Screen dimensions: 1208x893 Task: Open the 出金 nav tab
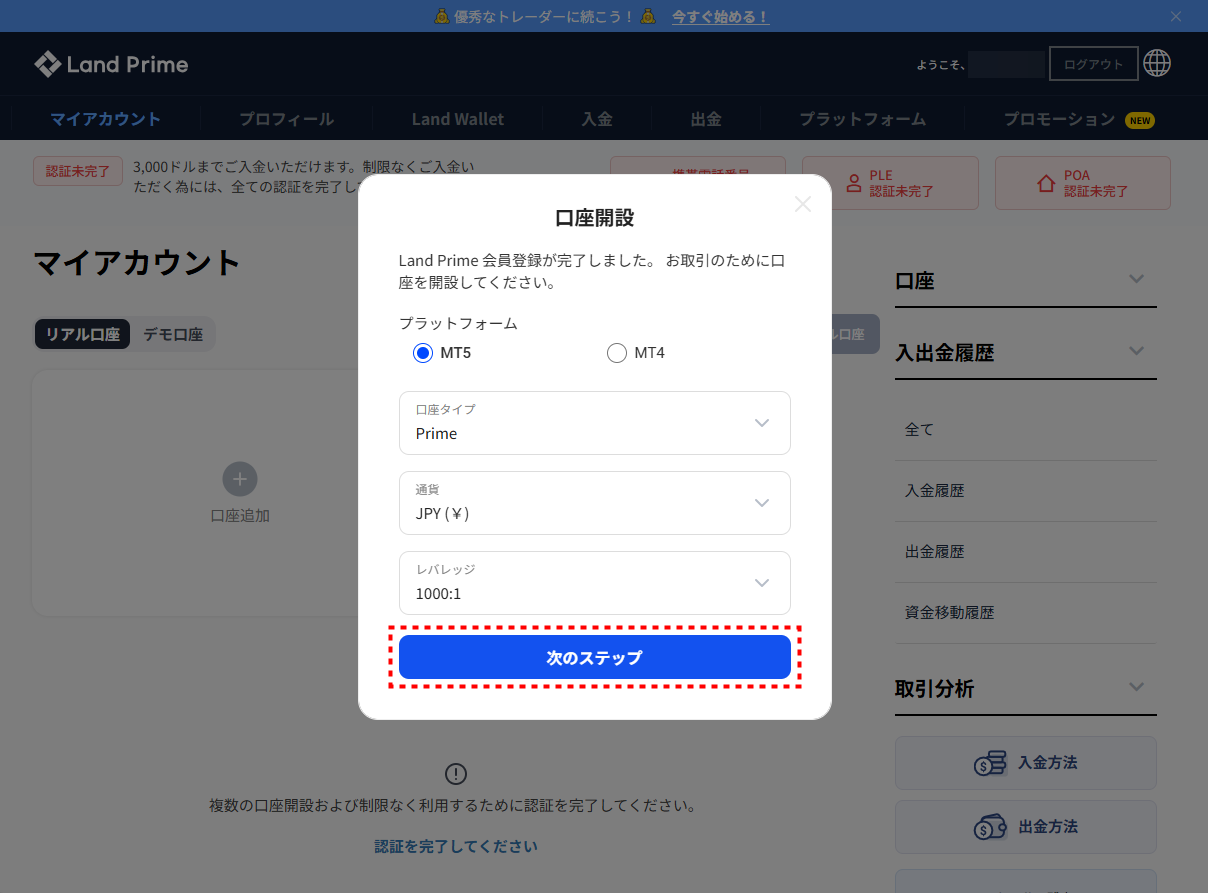(706, 119)
